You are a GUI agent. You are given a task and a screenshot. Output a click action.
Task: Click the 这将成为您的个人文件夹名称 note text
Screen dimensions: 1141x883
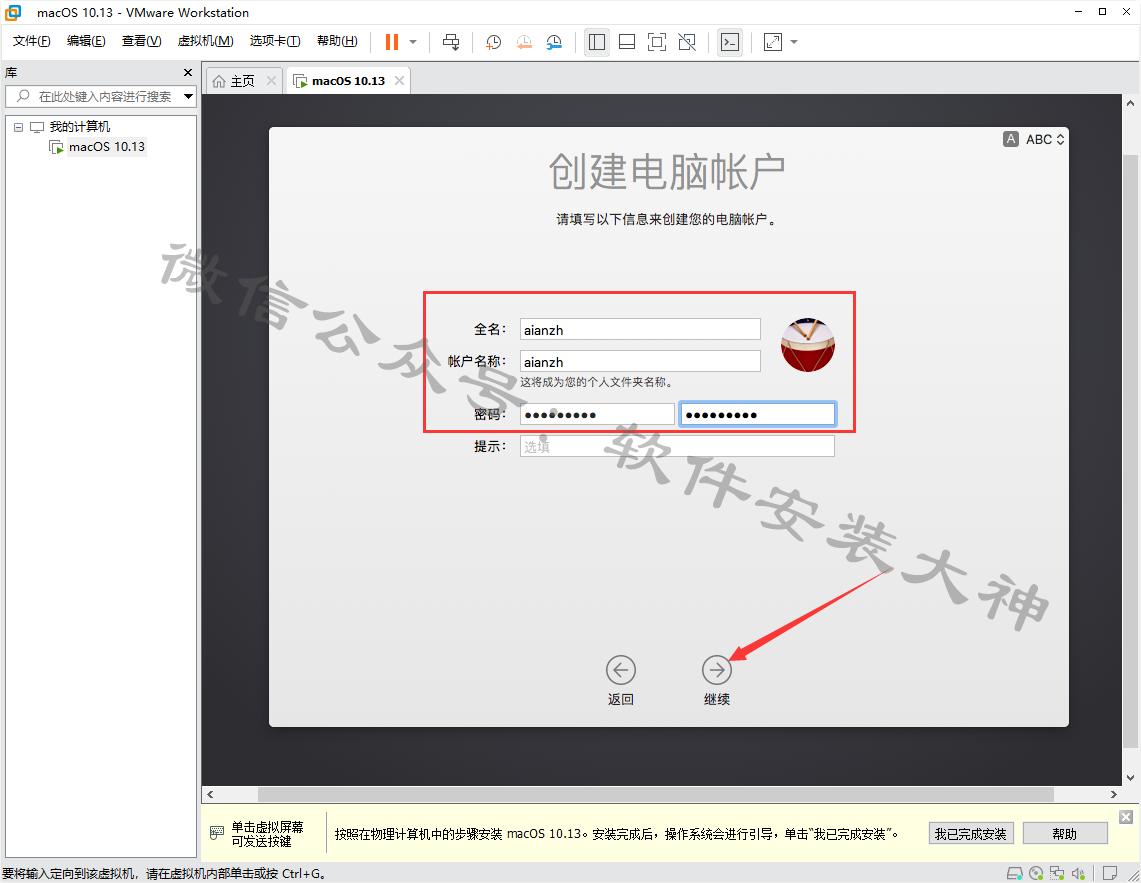(597, 382)
